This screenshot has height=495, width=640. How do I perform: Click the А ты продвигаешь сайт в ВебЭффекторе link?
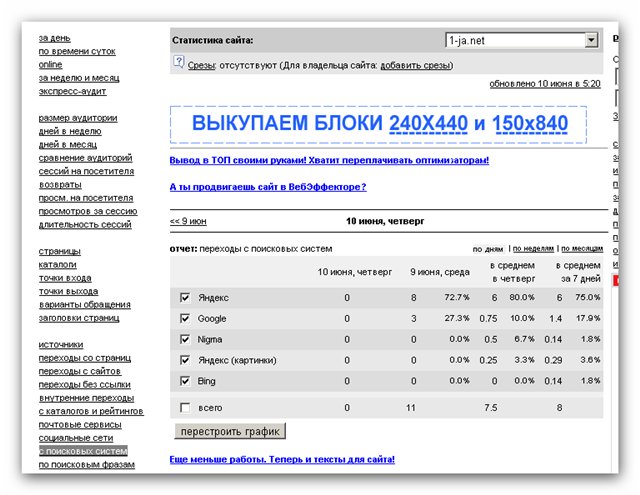pyautogui.click(x=268, y=187)
